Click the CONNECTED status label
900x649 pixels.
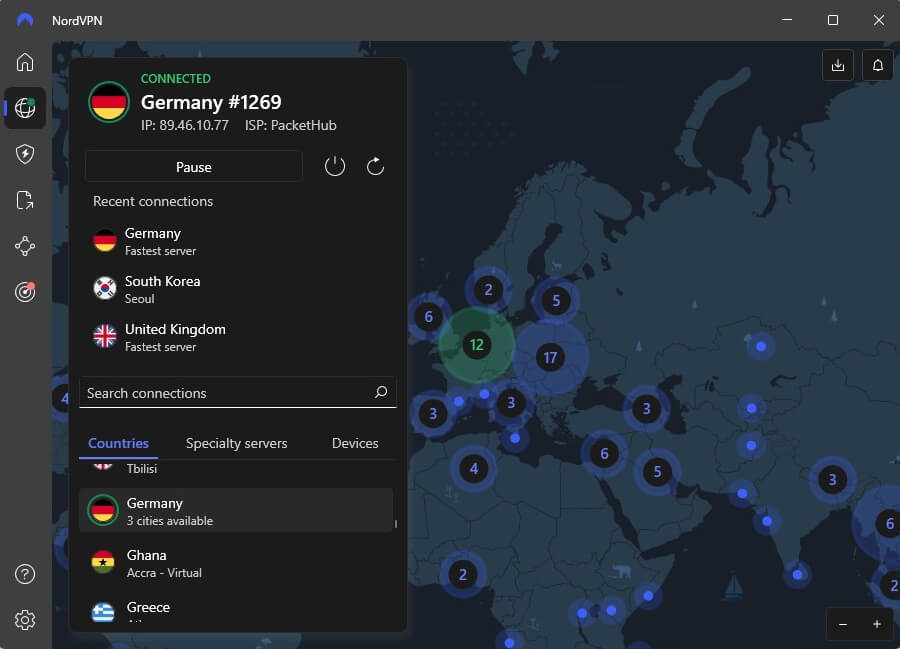click(x=176, y=78)
